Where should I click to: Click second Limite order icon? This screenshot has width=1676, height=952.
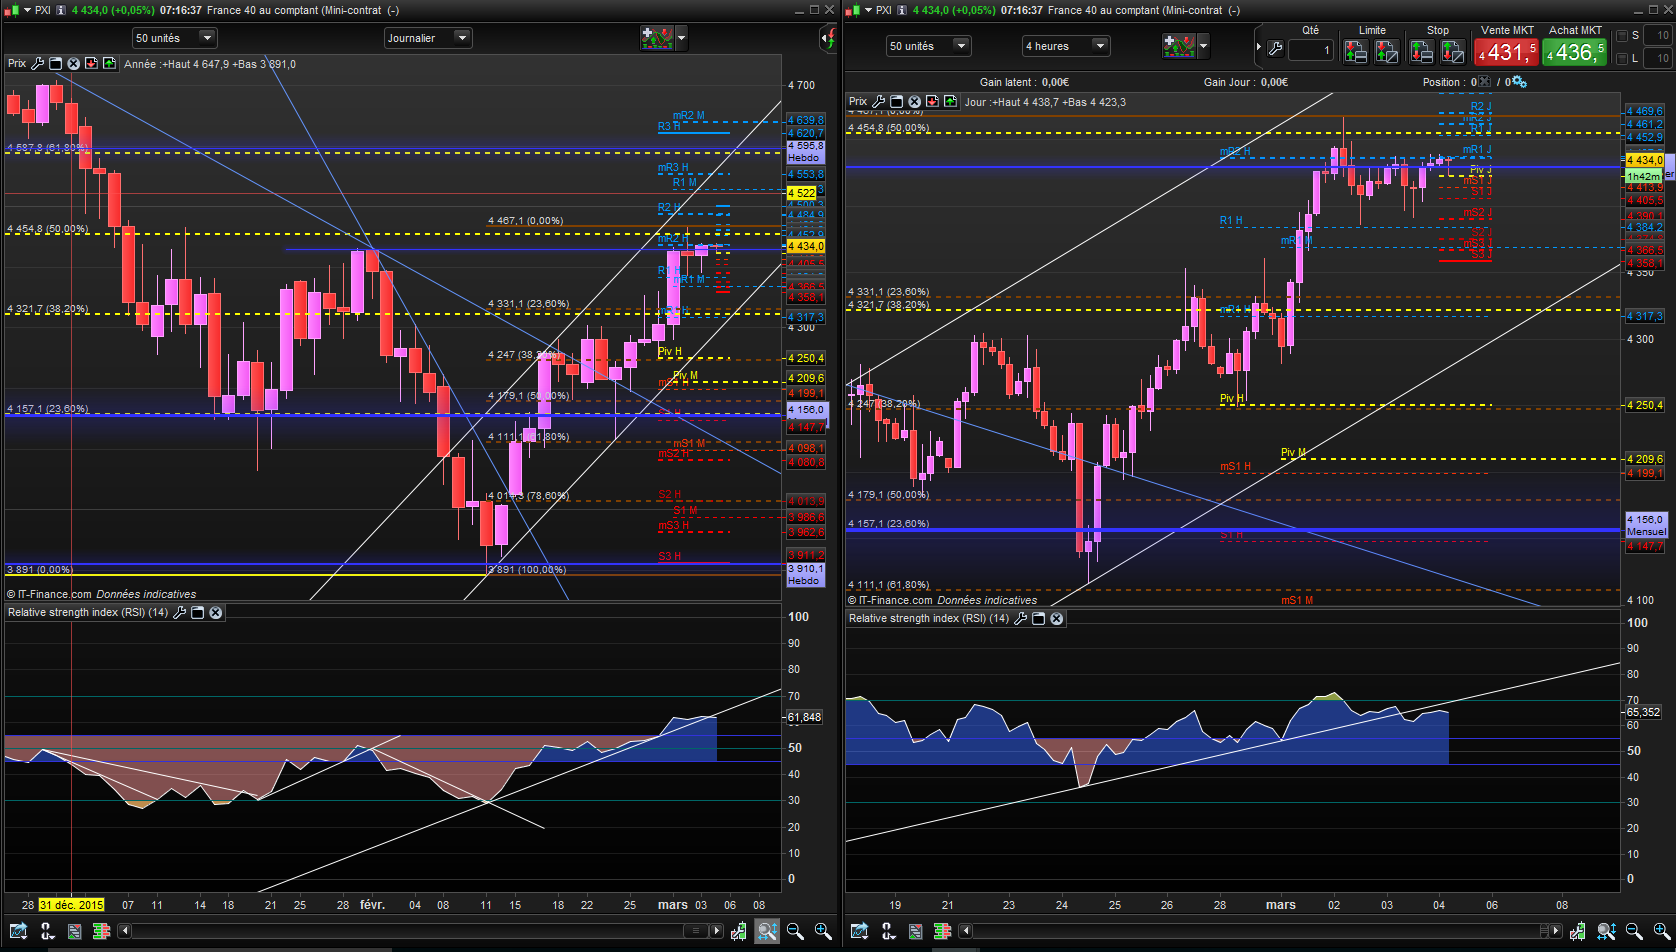1387,51
